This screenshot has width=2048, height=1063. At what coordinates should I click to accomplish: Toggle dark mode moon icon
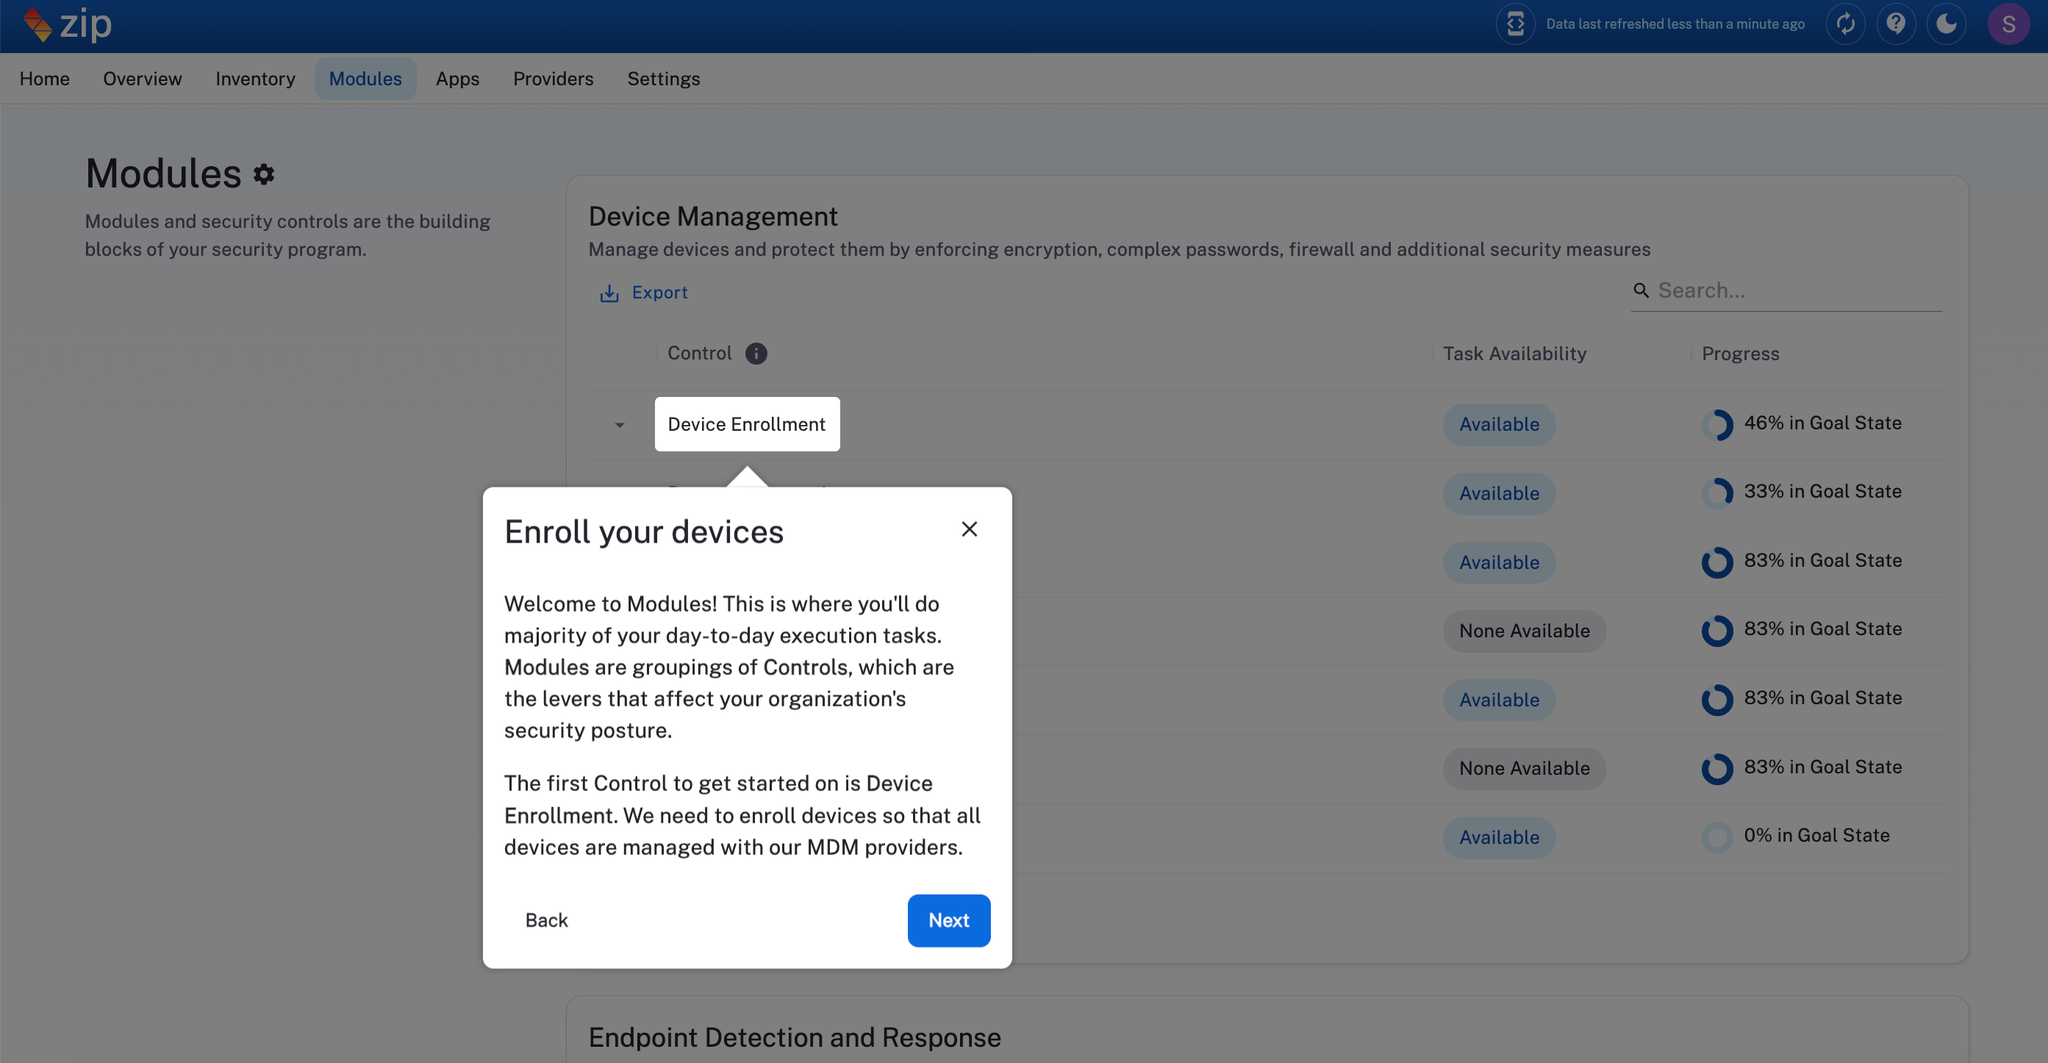1946,24
